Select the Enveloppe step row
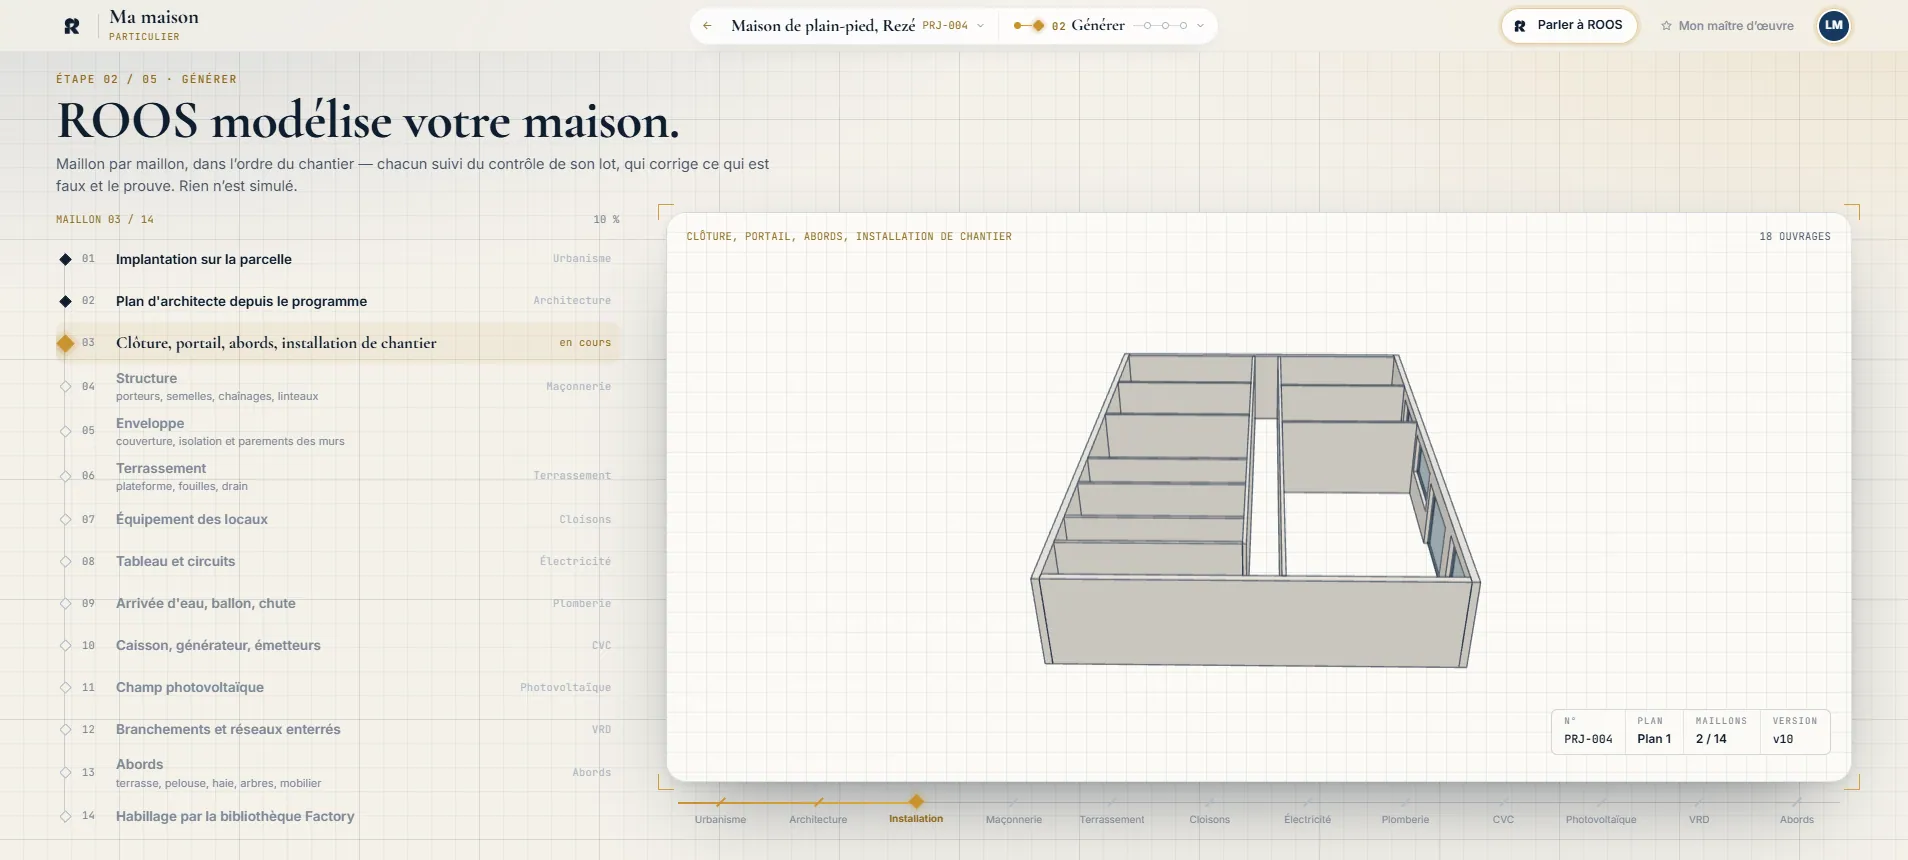 338,431
